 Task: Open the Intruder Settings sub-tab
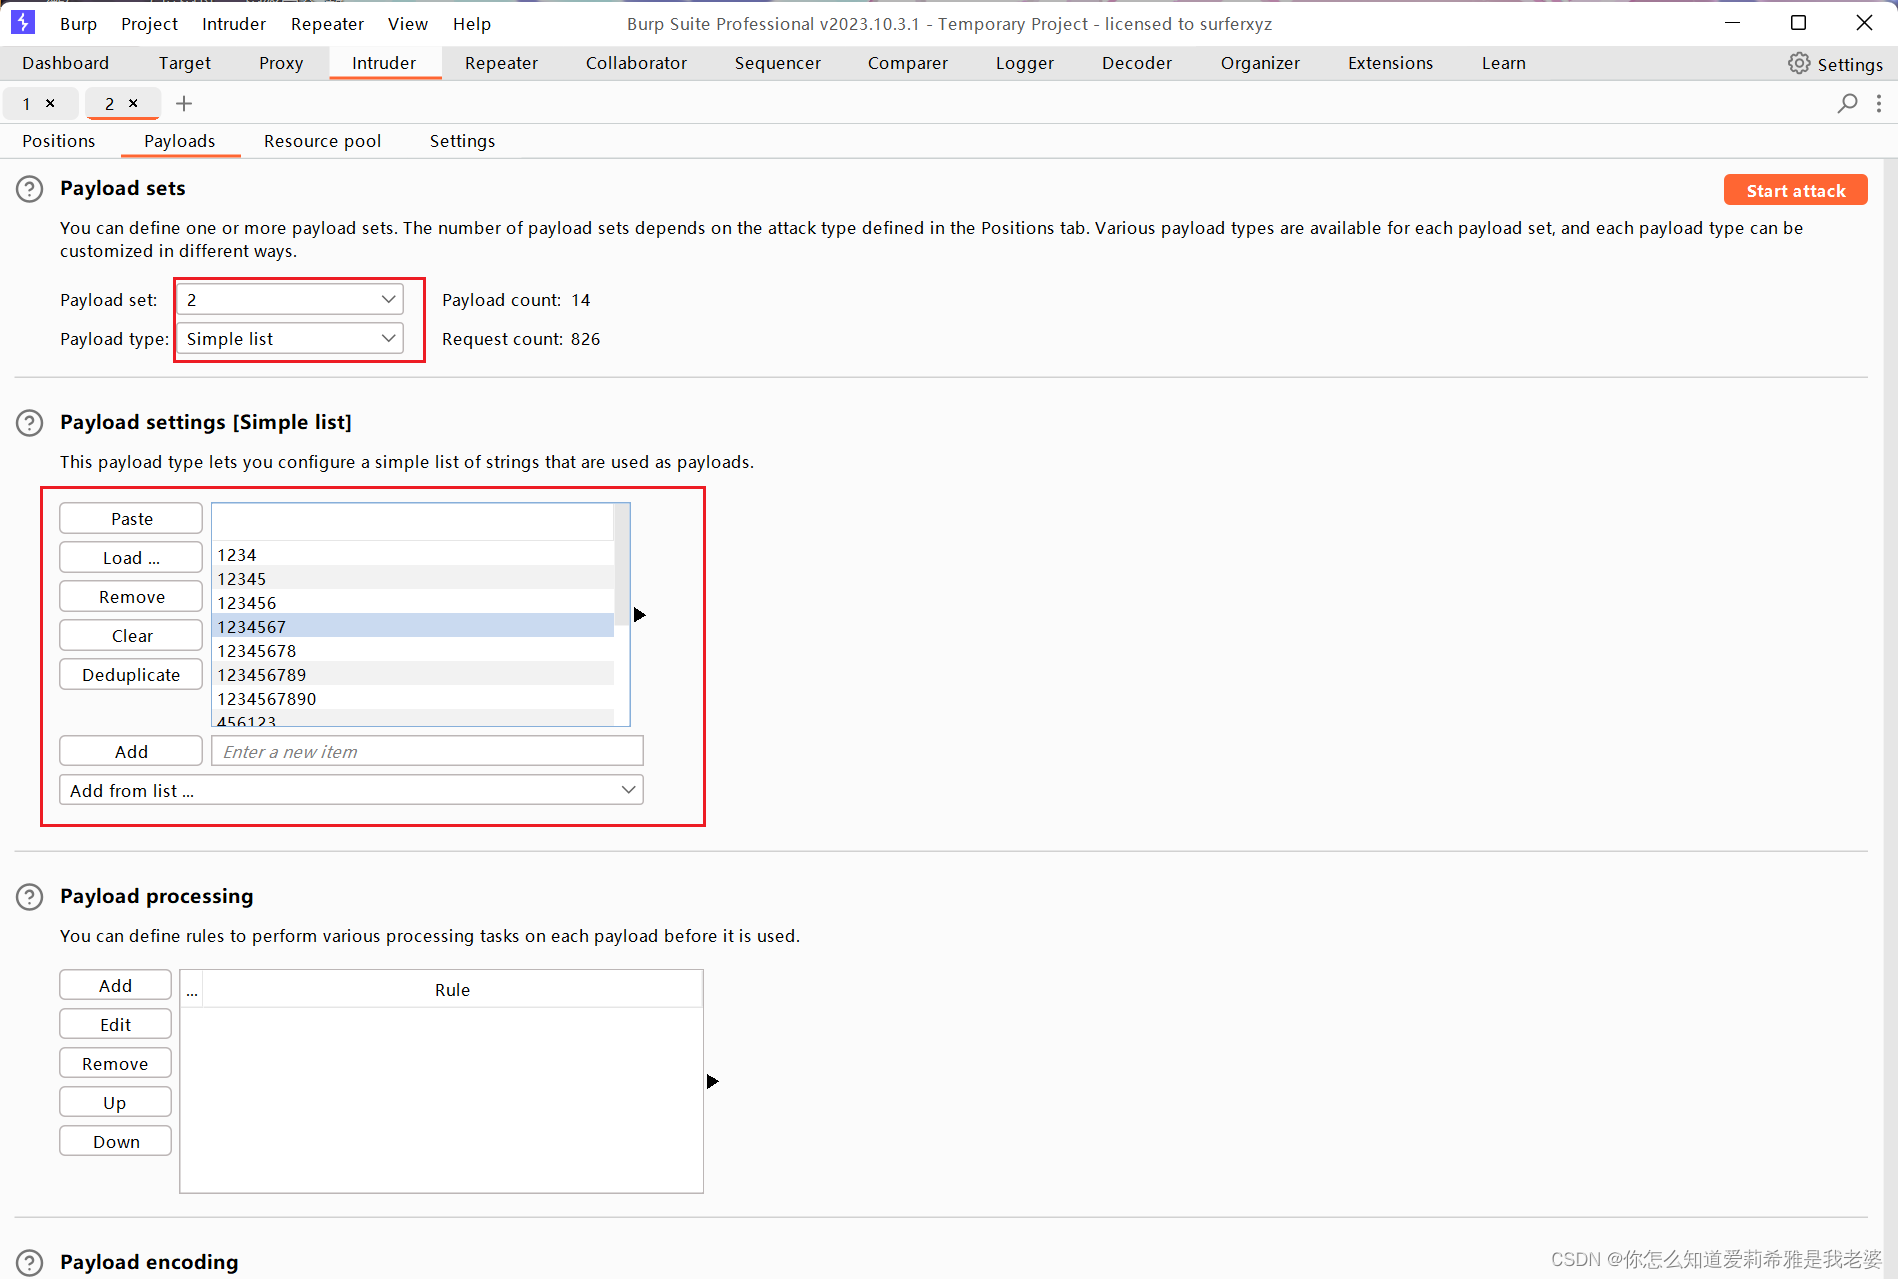[x=462, y=141]
